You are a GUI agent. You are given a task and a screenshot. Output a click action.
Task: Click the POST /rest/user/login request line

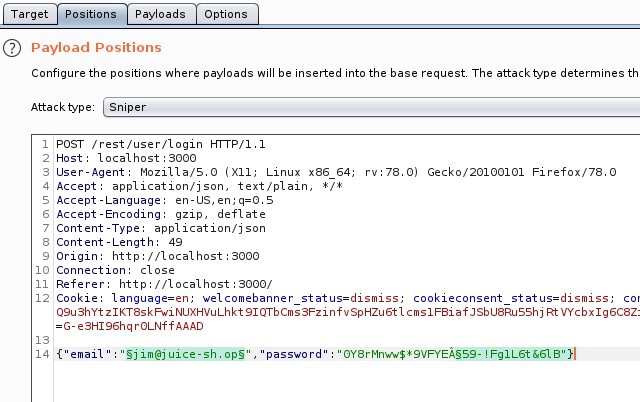161,144
